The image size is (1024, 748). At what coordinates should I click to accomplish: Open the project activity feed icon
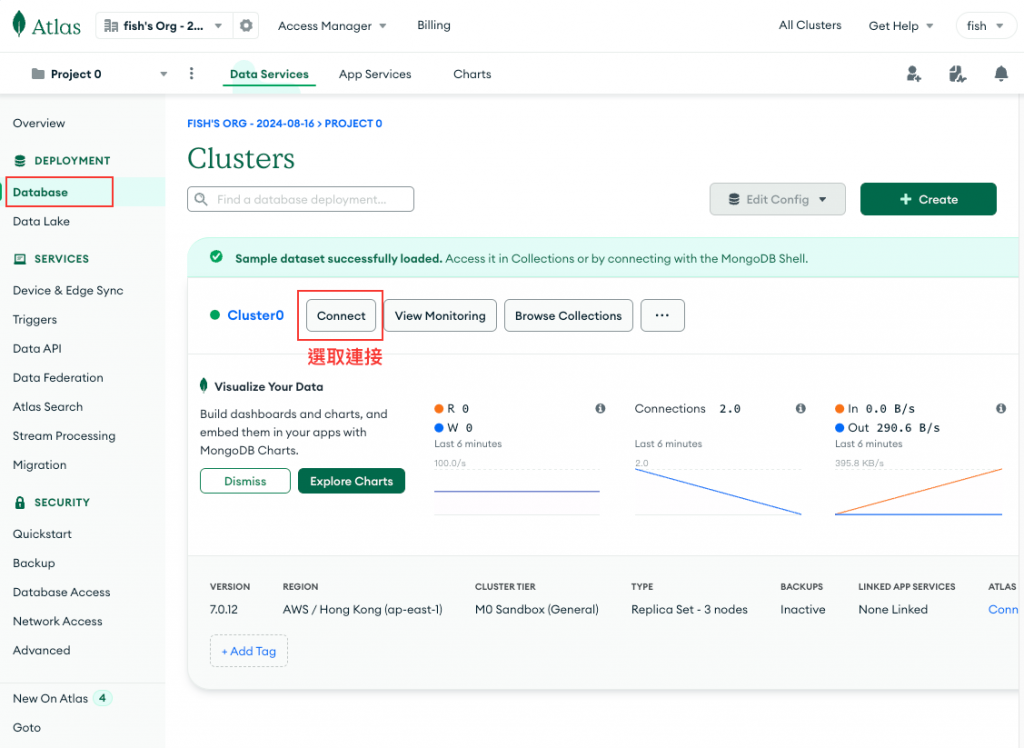(957, 74)
